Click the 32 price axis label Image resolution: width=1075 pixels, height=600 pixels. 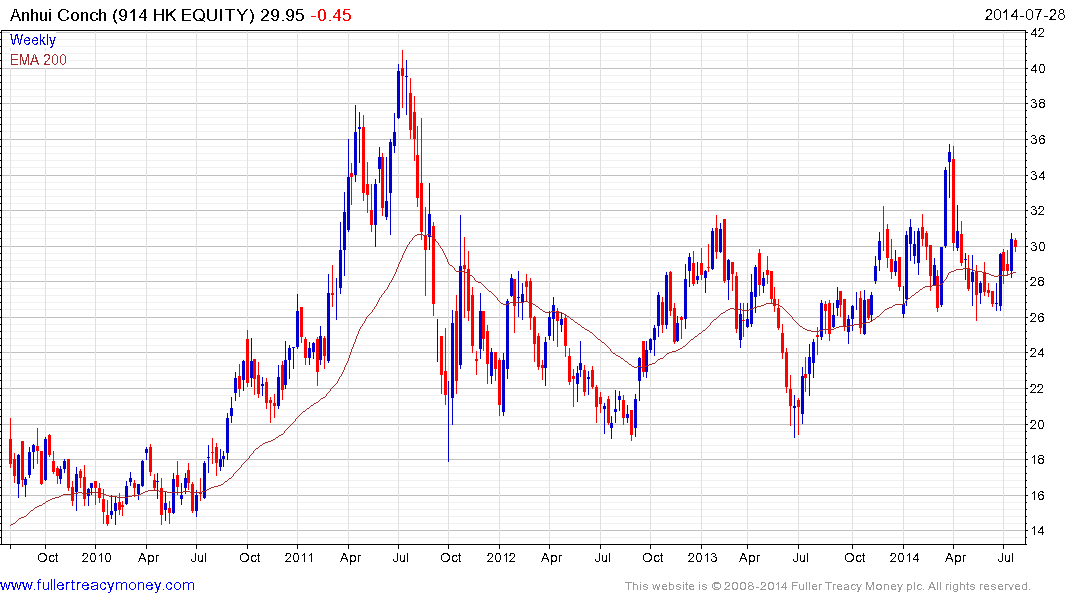1038,211
